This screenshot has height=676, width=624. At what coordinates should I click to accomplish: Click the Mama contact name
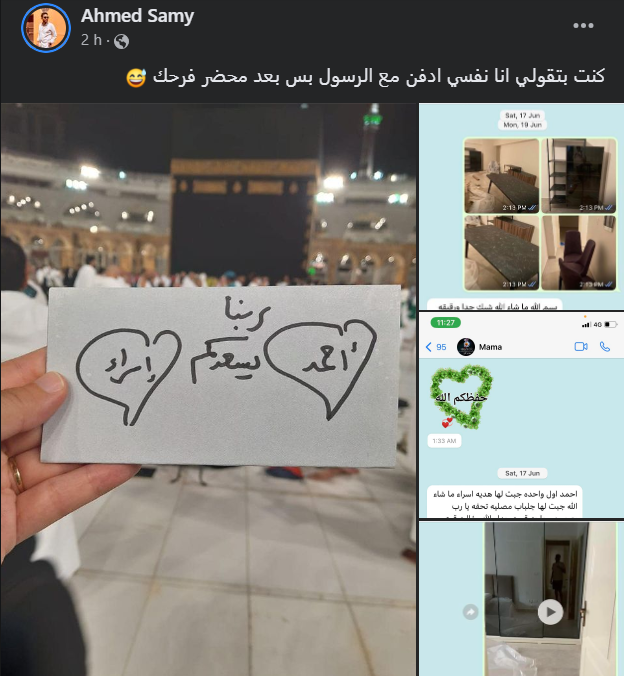(x=490, y=347)
